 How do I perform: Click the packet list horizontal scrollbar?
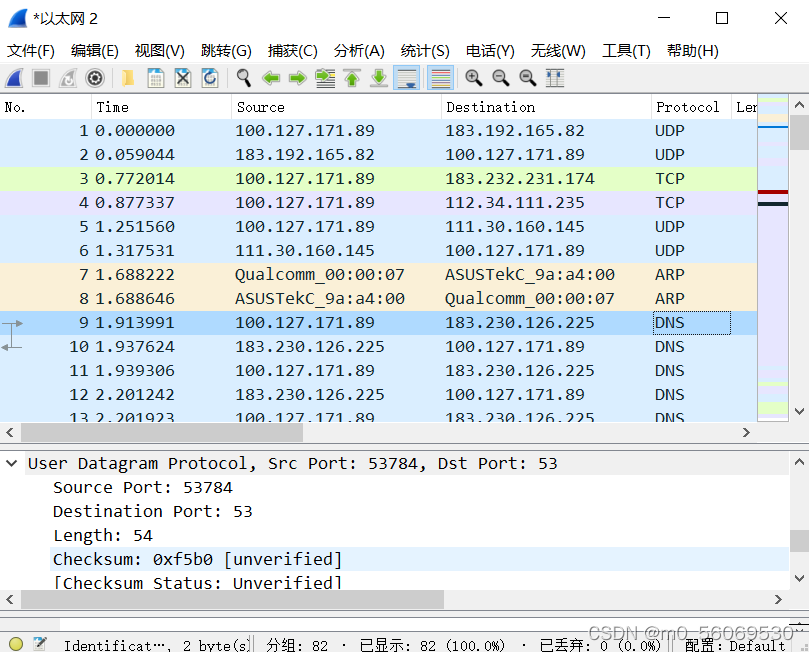(160, 432)
